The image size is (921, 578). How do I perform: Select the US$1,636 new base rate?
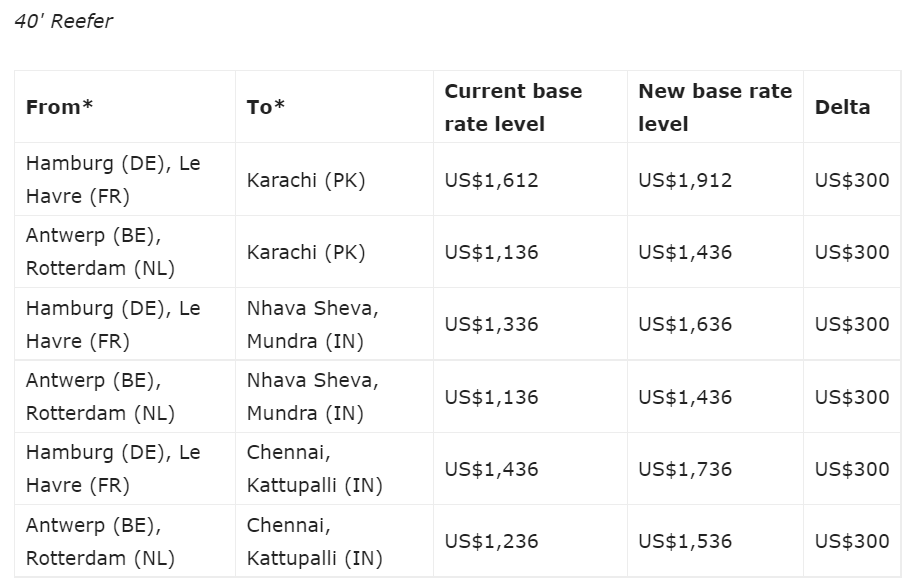(x=685, y=324)
